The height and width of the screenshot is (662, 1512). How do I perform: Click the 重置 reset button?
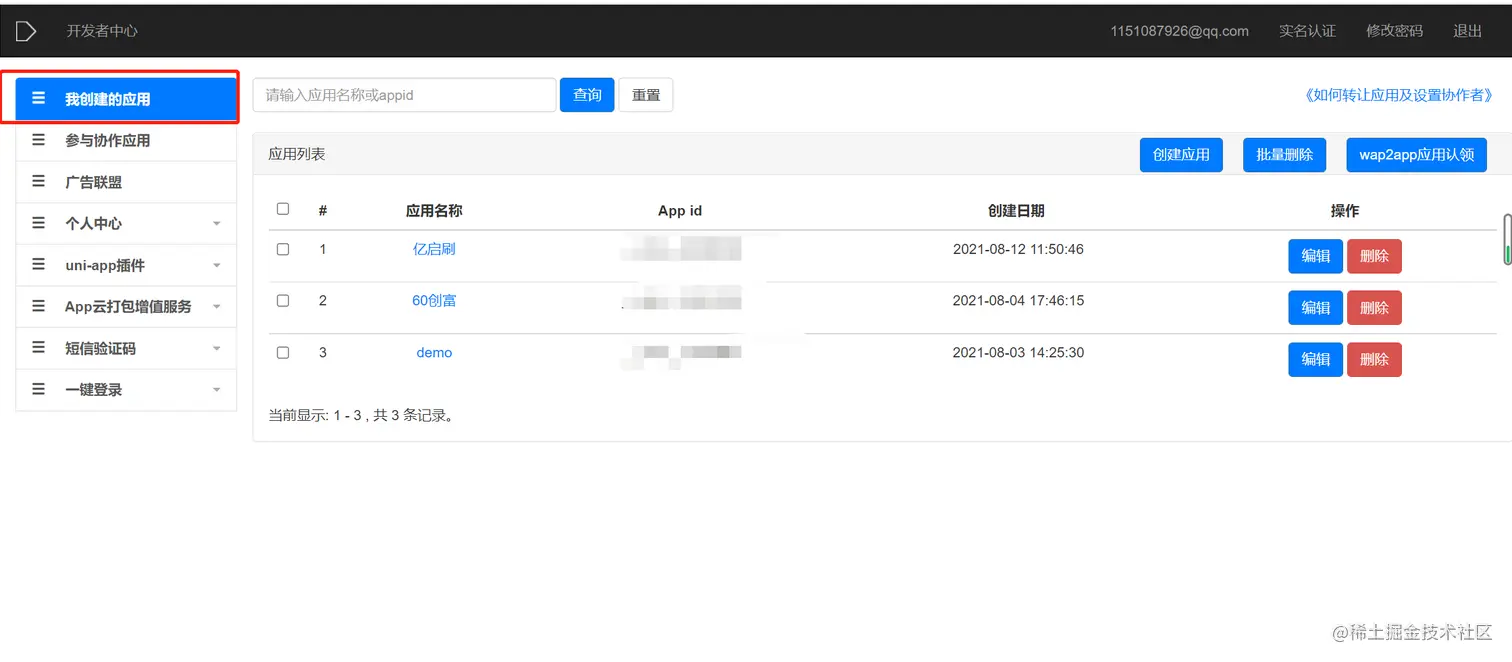[646, 95]
